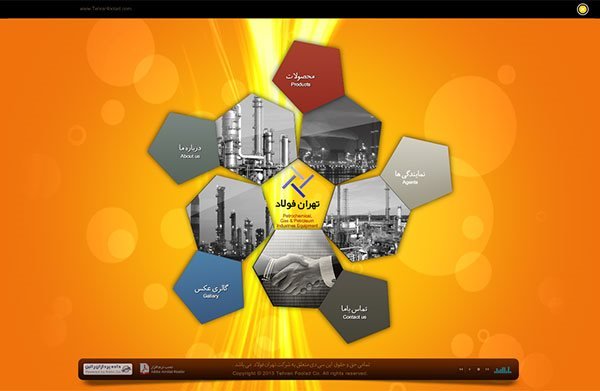Skip to previous music track
The height and width of the screenshot is (391, 600).
click(x=461, y=369)
